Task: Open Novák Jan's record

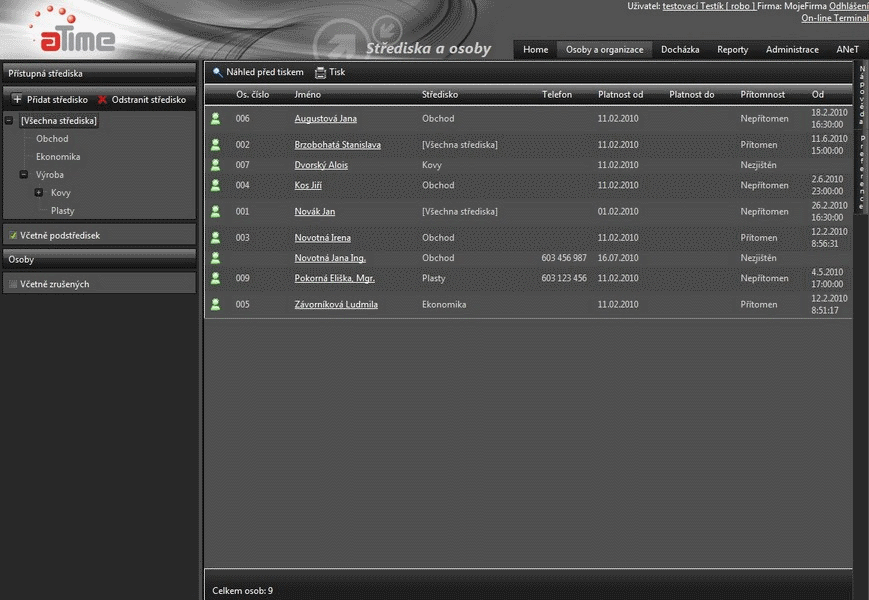Action: 315,211
